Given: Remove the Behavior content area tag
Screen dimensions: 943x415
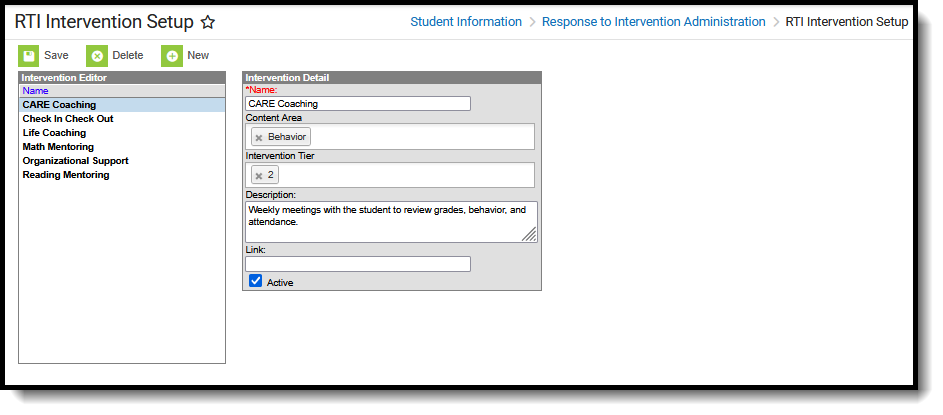Looking at the screenshot, I should point(259,137).
